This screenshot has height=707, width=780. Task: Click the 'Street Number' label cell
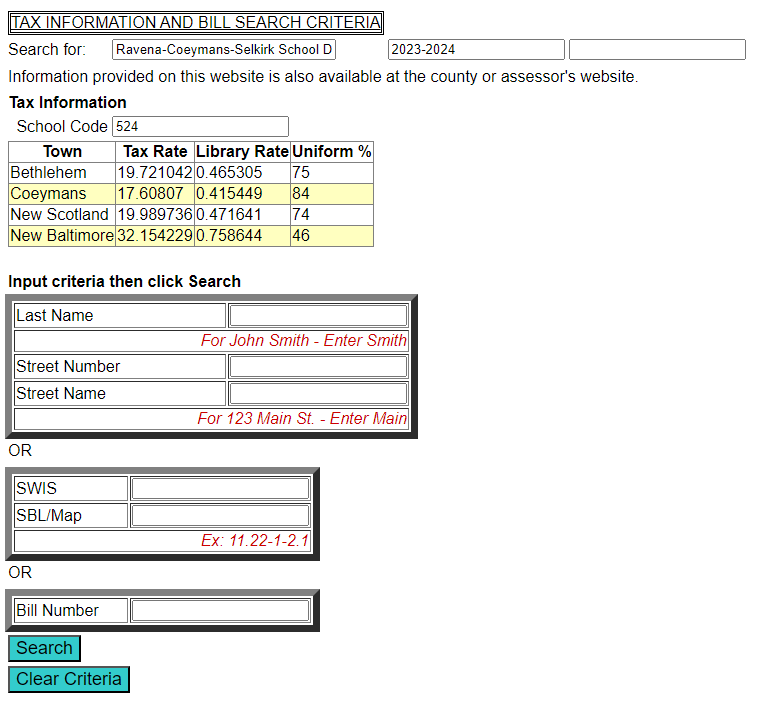click(x=120, y=367)
